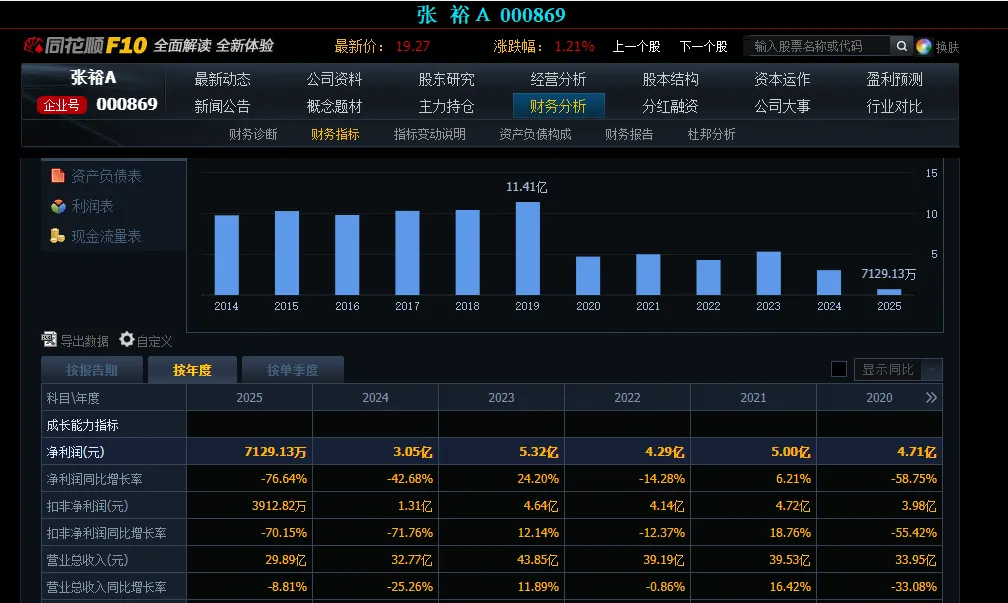Image resolution: width=1008 pixels, height=603 pixels.
Task: Click the 2014 bar in chart
Action: 226,255
